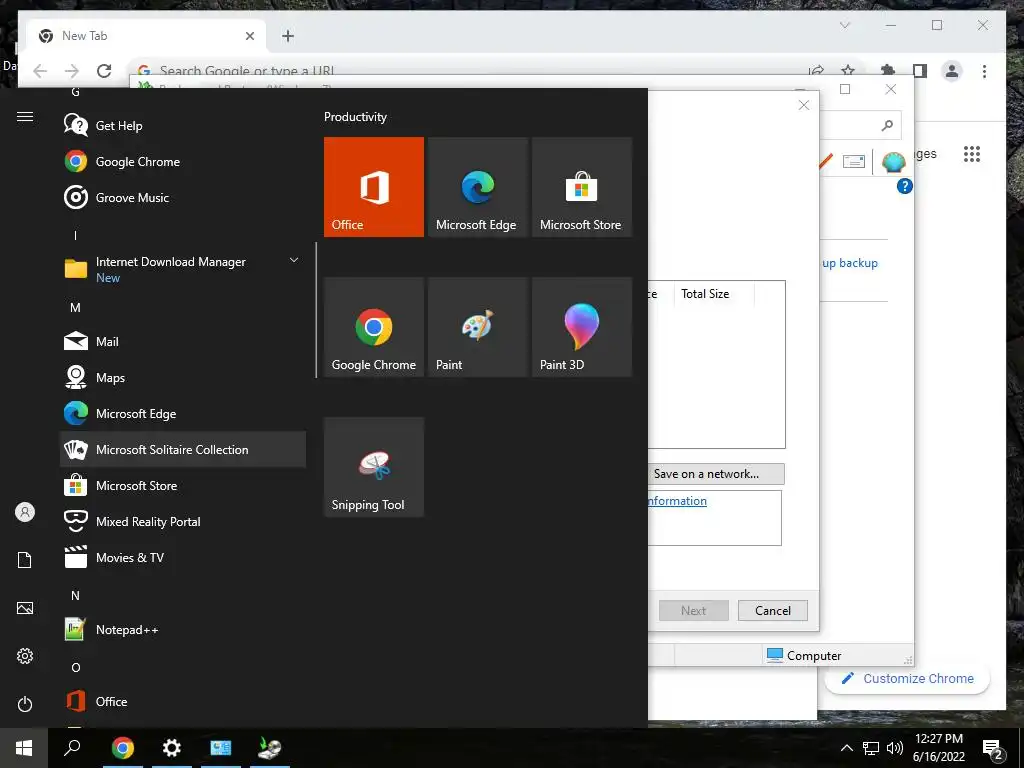Click the Productivity group heading
This screenshot has width=1024, height=768.
[355, 117]
